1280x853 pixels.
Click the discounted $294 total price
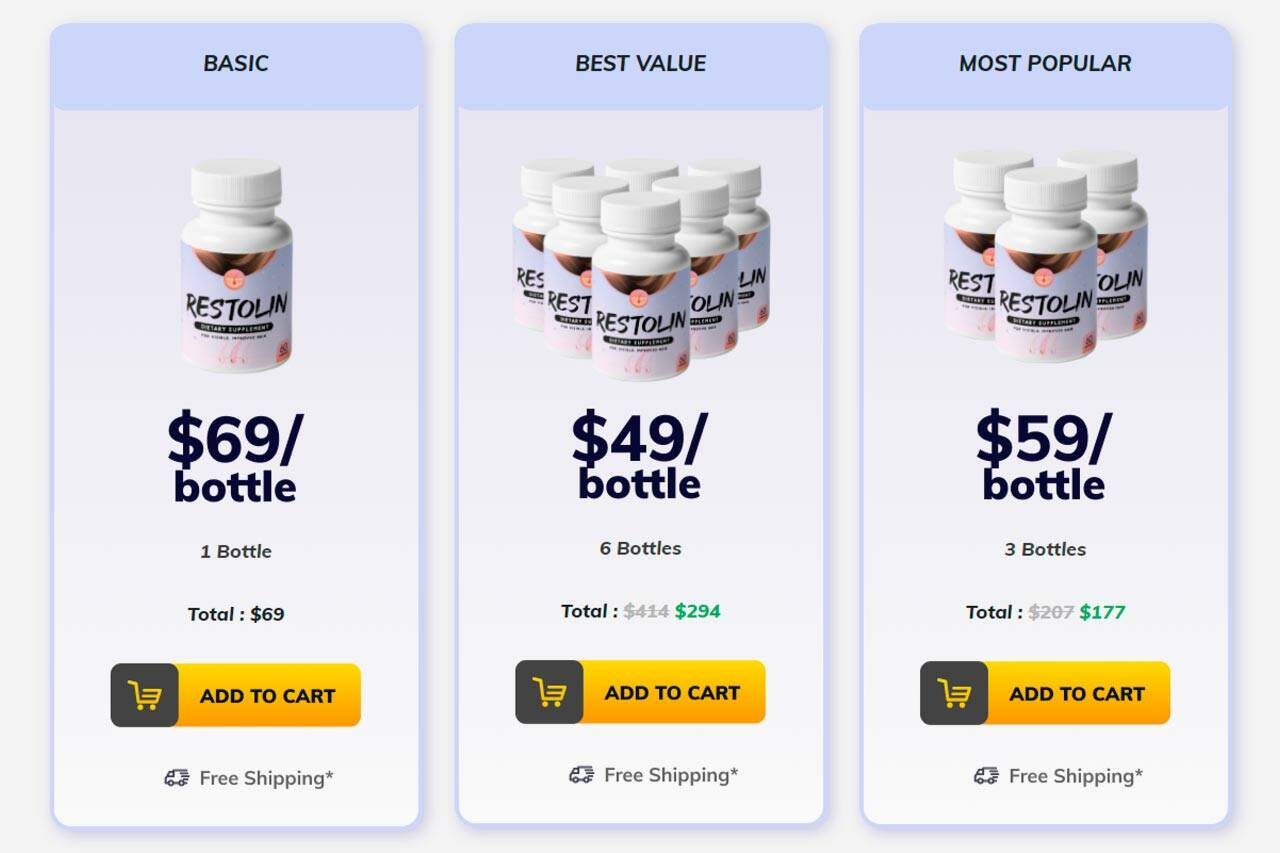pyautogui.click(x=697, y=611)
